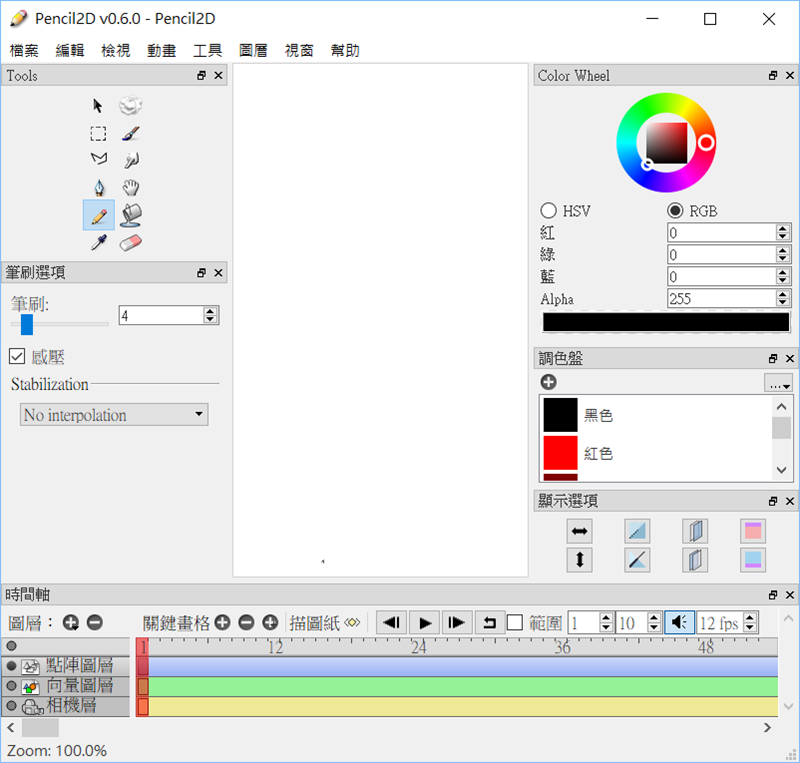Toggle the sound mute button

pos(678,623)
